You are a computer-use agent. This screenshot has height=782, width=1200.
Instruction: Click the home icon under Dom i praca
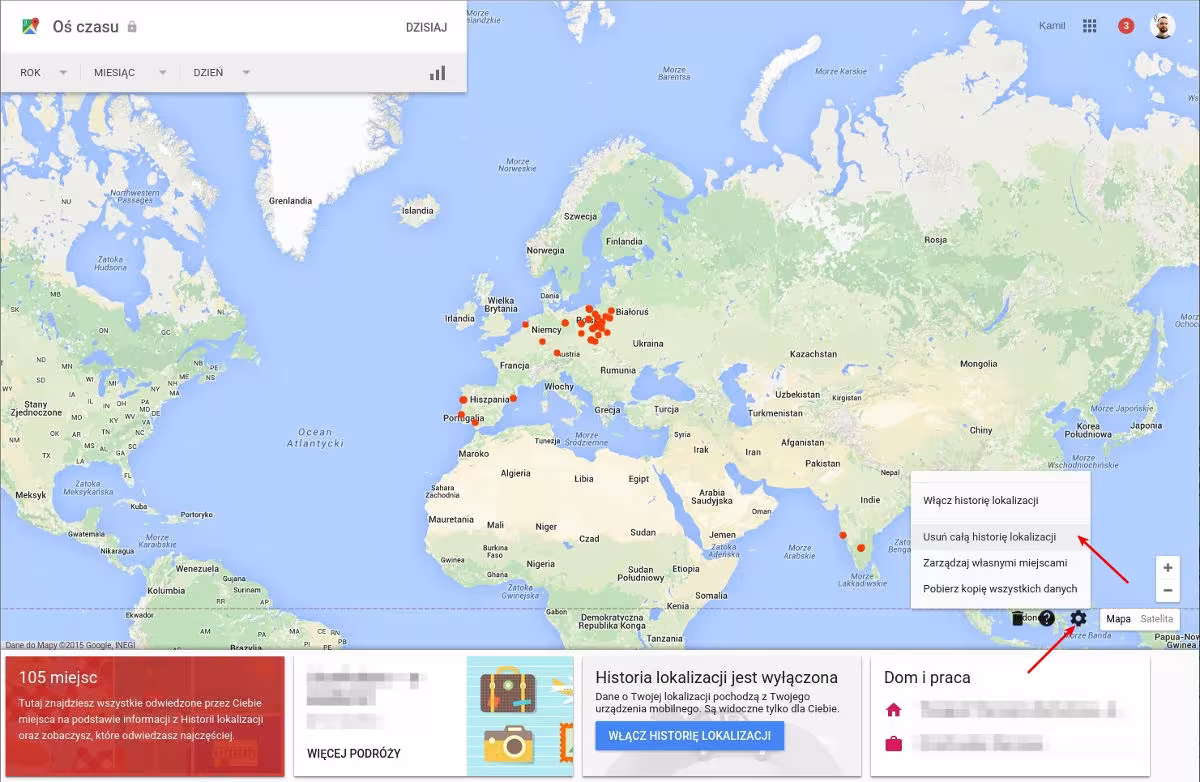(x=894, y=710)
